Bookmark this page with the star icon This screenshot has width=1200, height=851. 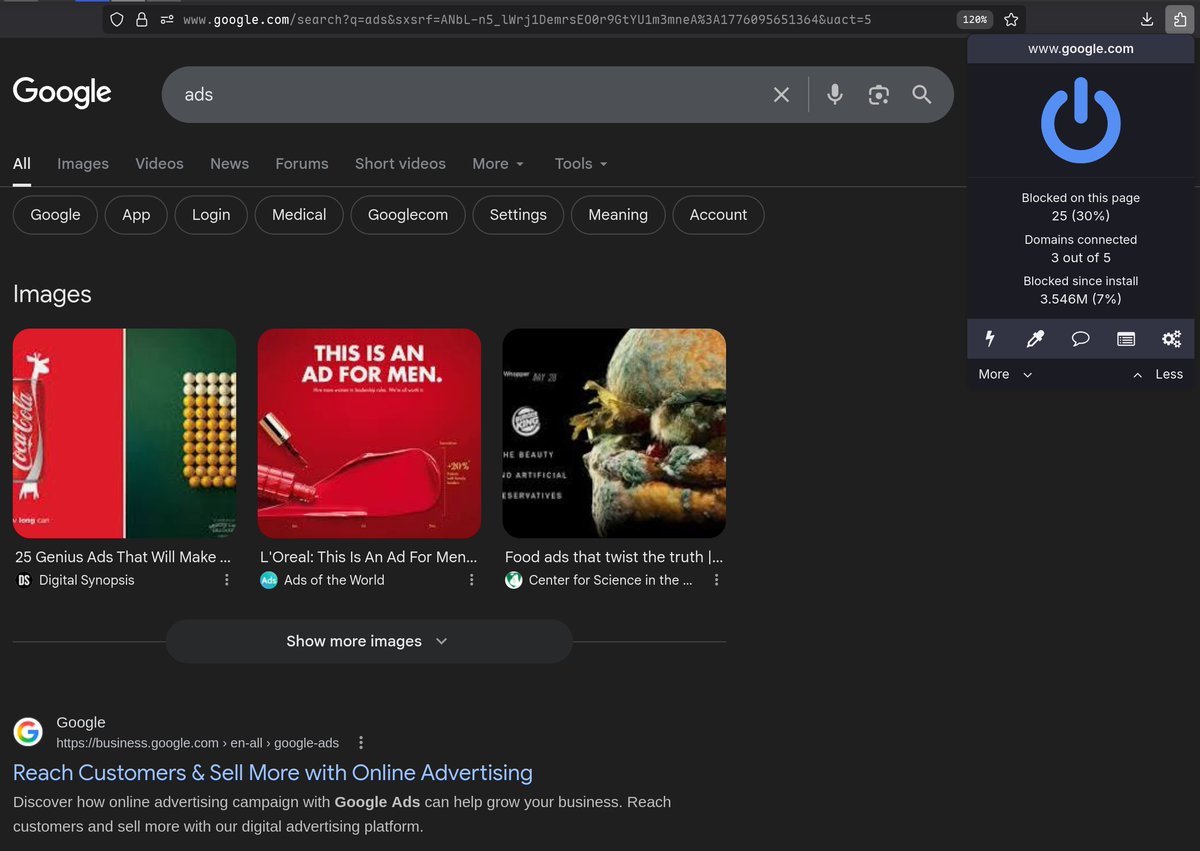[1011, 19]
